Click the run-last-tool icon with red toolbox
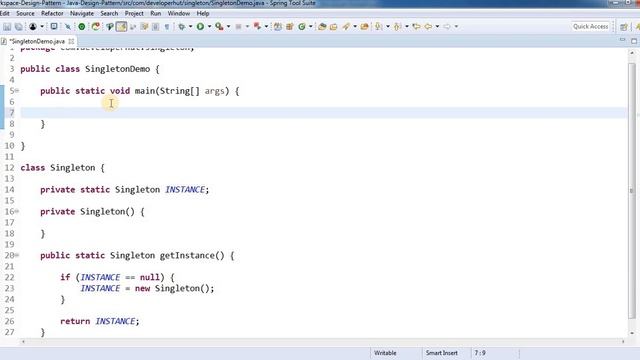640x360 pixels. pyautogui.click(x=219, y=27)
